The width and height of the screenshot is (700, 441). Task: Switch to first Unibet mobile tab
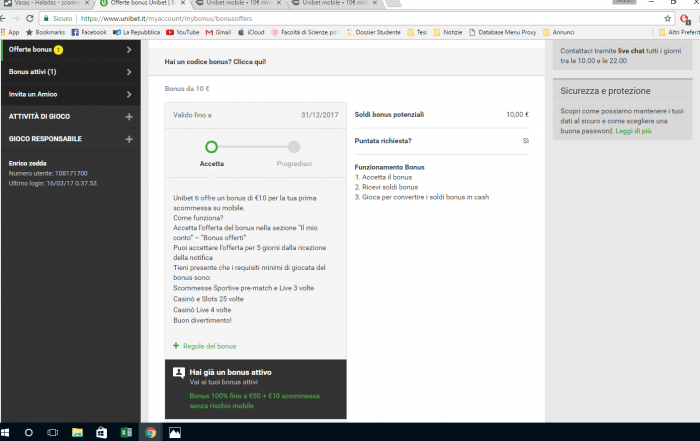(238, 3)
